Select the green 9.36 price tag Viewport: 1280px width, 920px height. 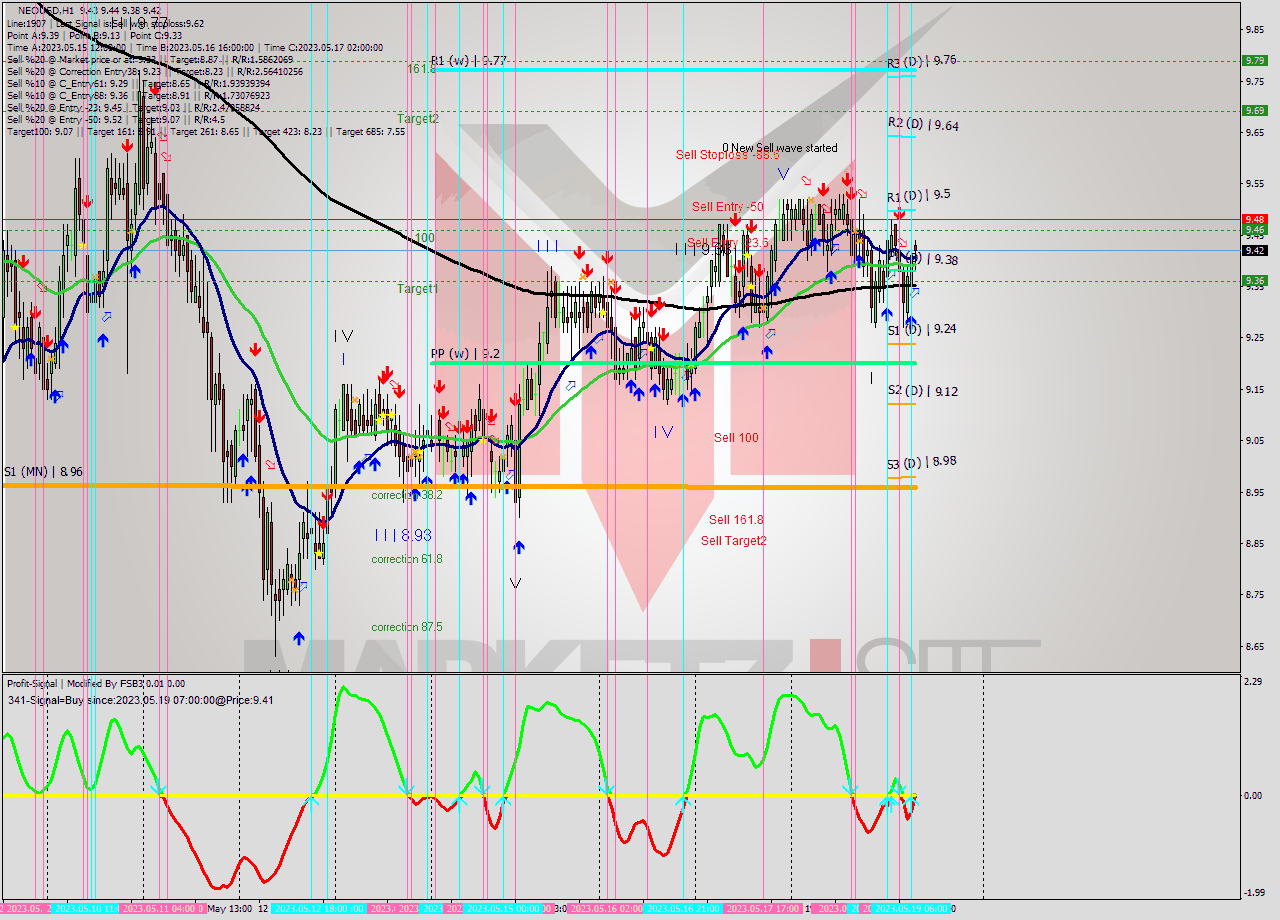(x=1255, y=281)
